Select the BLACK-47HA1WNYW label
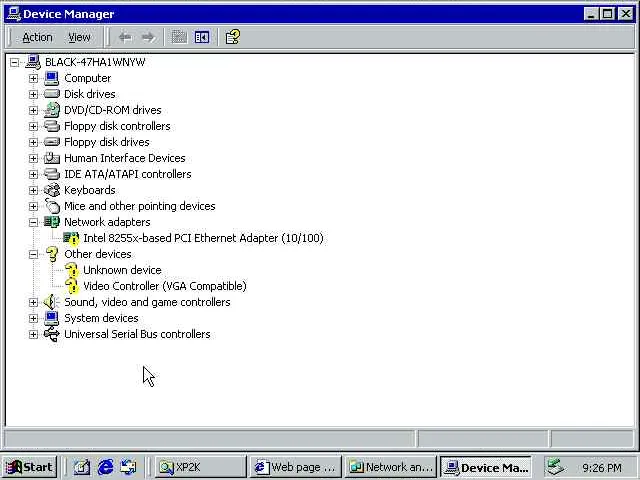Screen dimensions: 640x480 coord(95,62)
